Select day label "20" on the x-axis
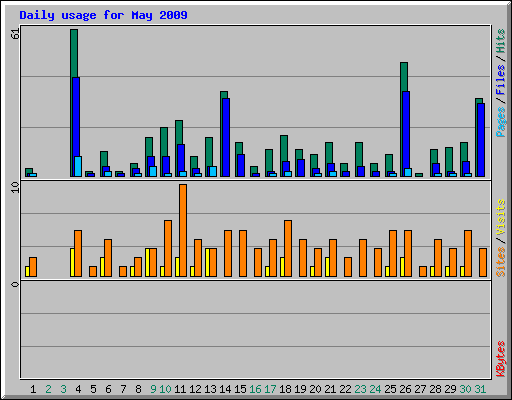Screen dimensions: 512x400 click(315, 389)
